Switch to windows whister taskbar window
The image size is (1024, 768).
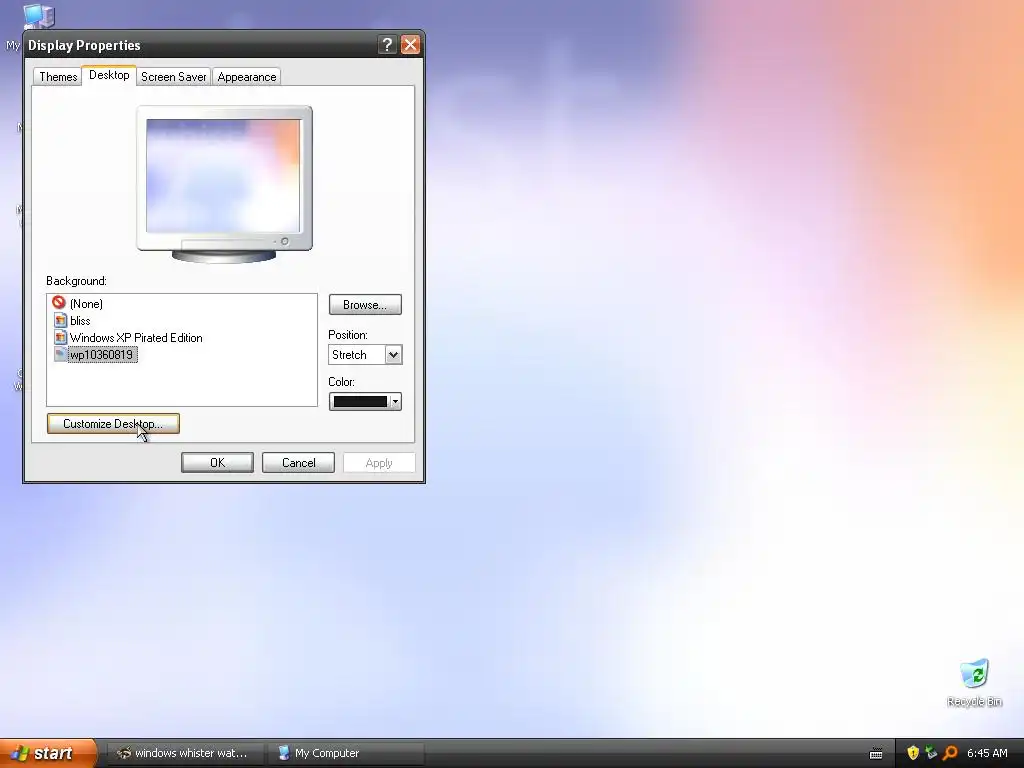[x=185, y=753]
